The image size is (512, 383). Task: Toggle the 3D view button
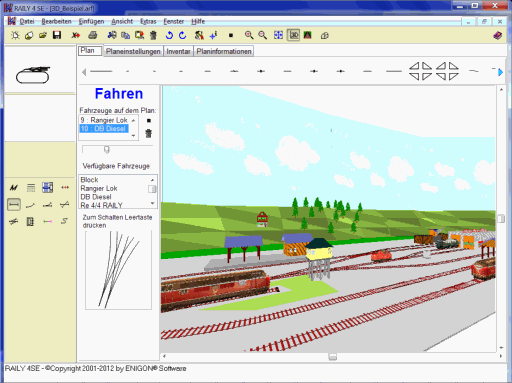pos(294,35)
